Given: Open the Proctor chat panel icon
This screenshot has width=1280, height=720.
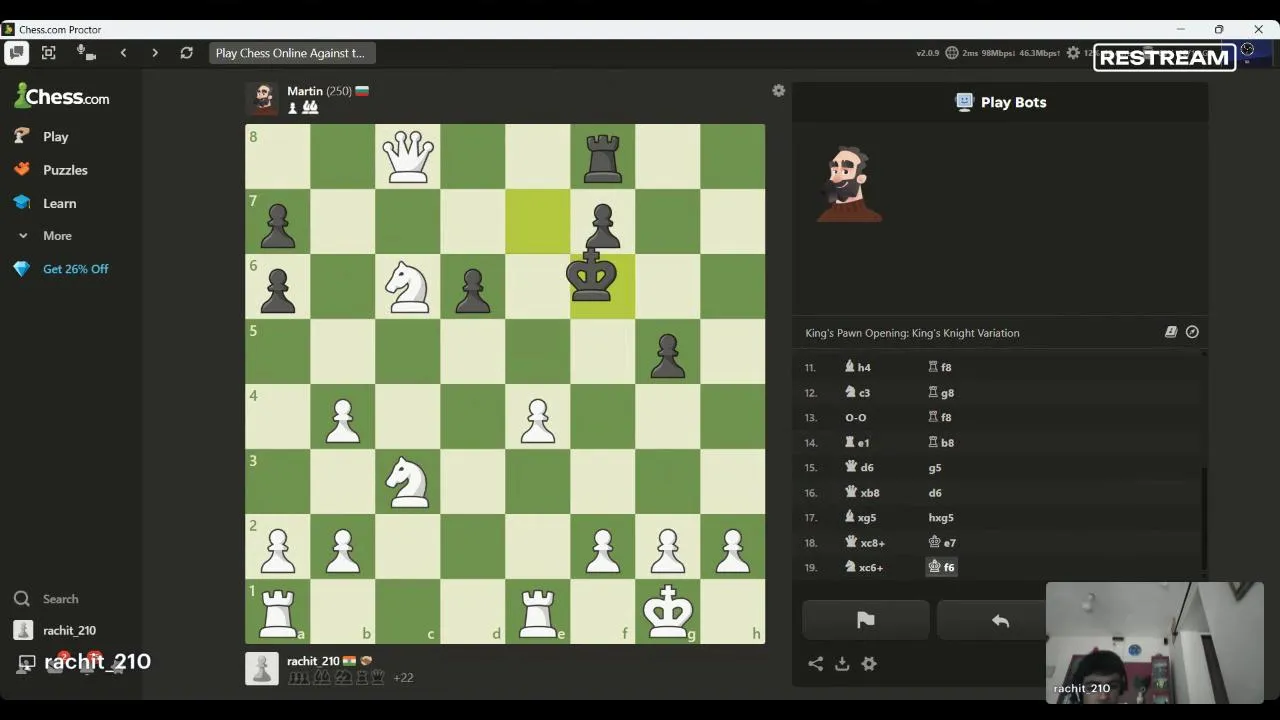Looking at the screenshot, I should click(x=16, y=53).
